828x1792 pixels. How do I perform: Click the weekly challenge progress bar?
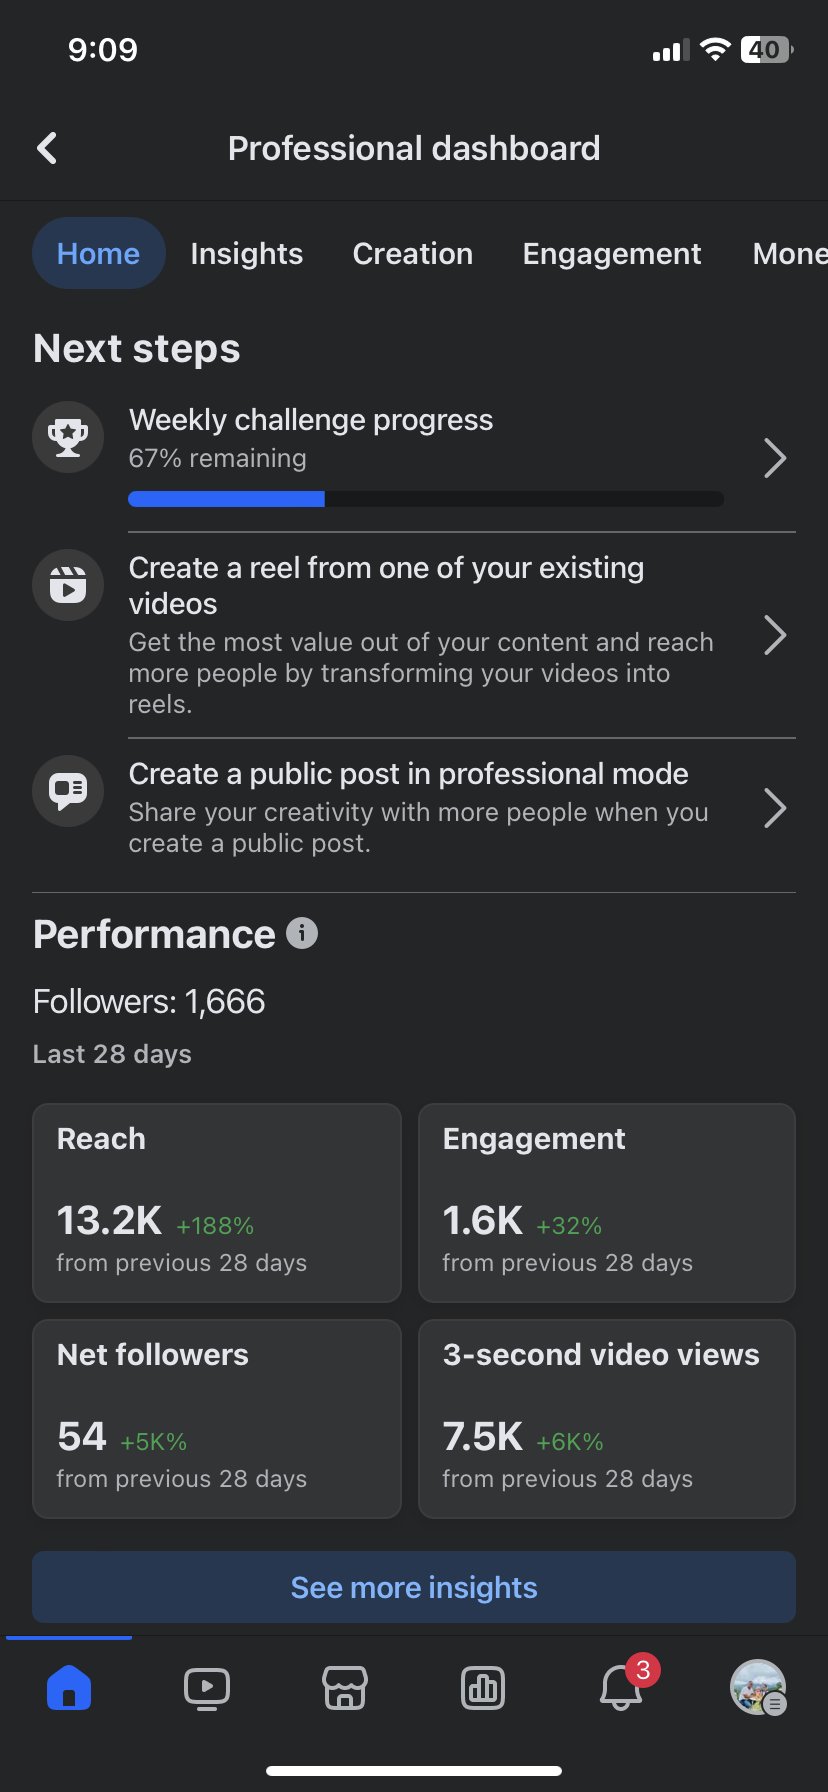(426, 499)
